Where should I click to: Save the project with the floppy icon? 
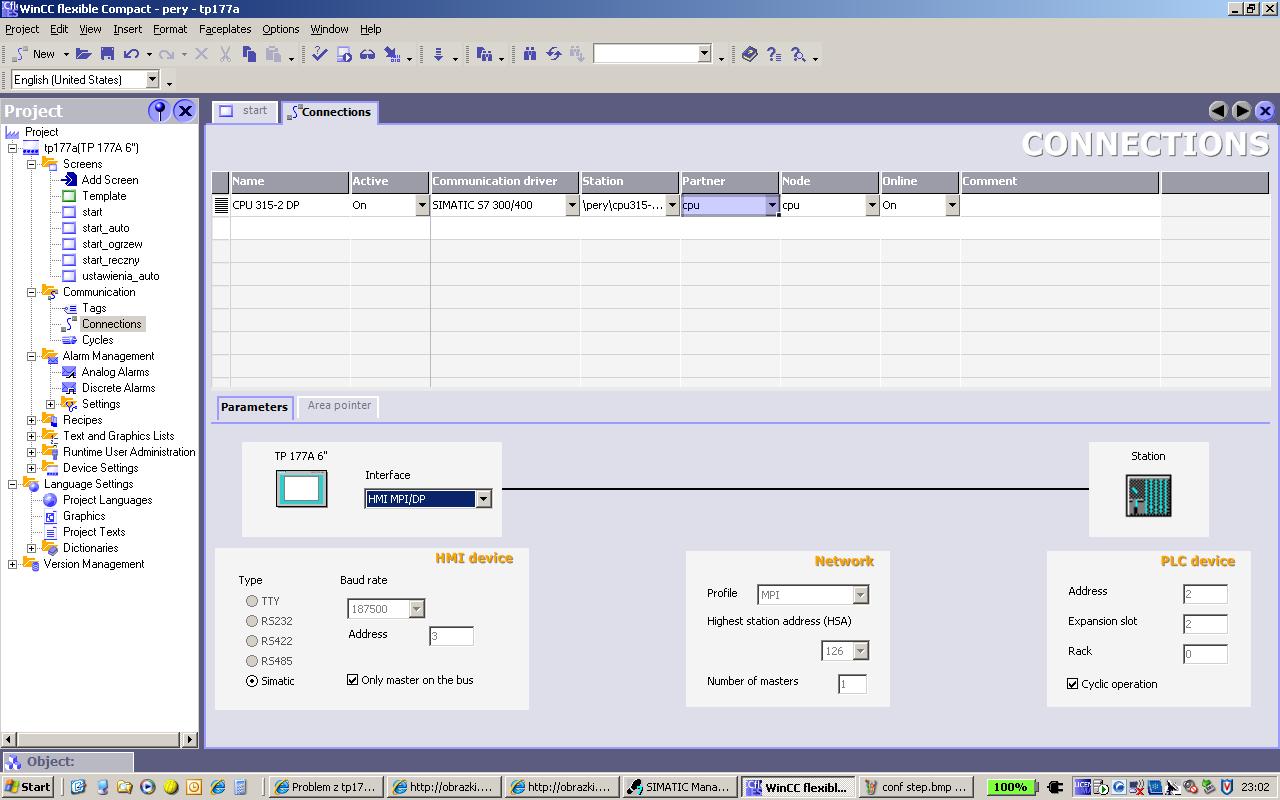pos(107,54)
